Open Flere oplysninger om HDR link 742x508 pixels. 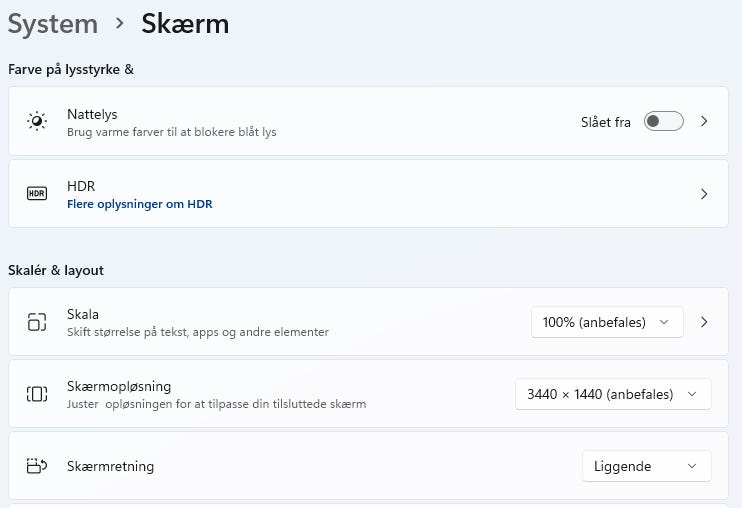[x=139, y=204]
